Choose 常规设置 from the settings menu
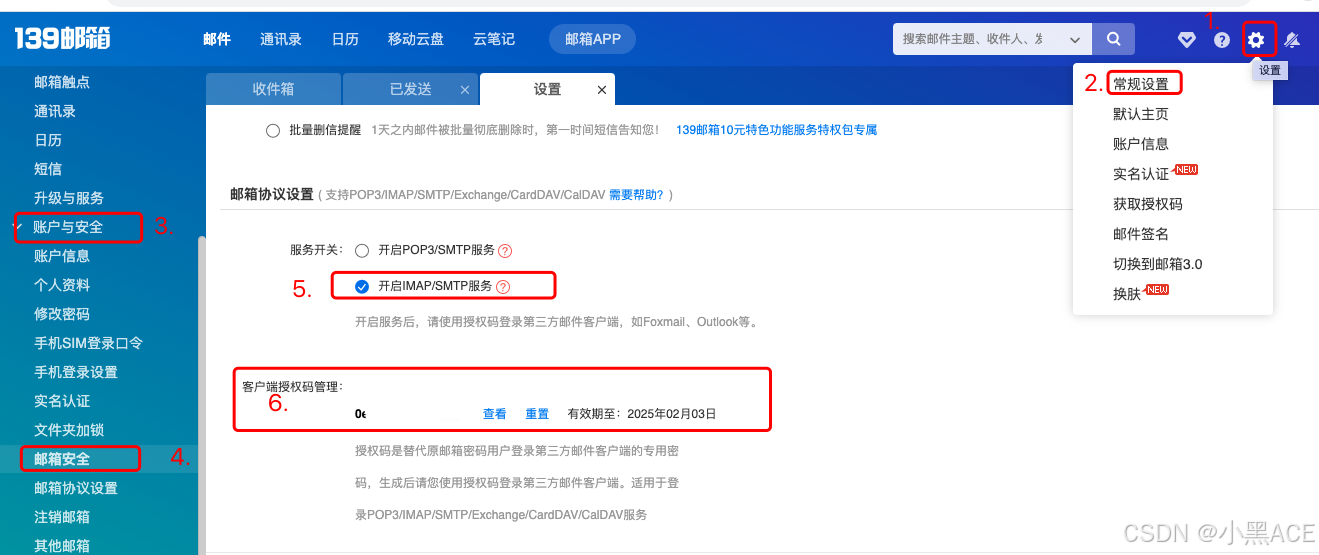This screenshot has width=1319, height=555. pyautogui.click(x=1141, y=84)
